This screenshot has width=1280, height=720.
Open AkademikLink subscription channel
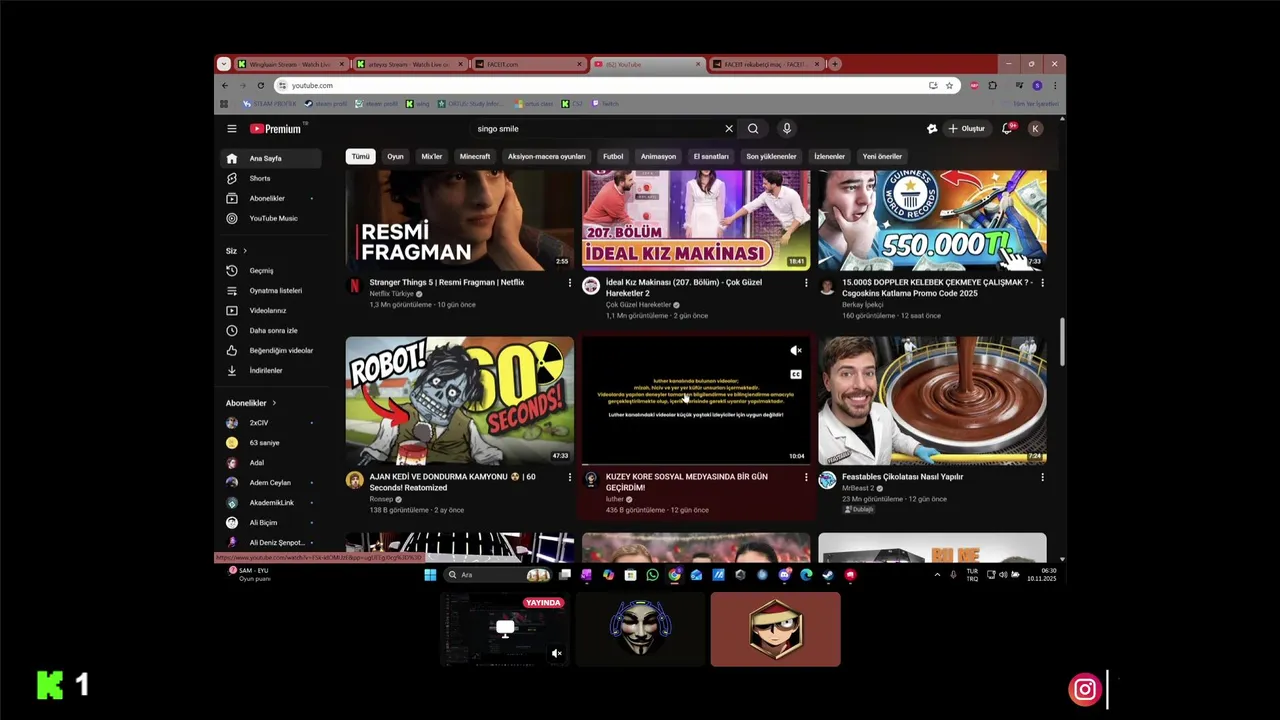(271, 503)
